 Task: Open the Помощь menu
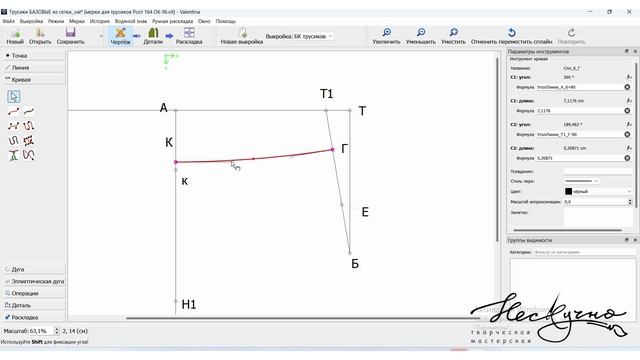click(x=226, y=21)
